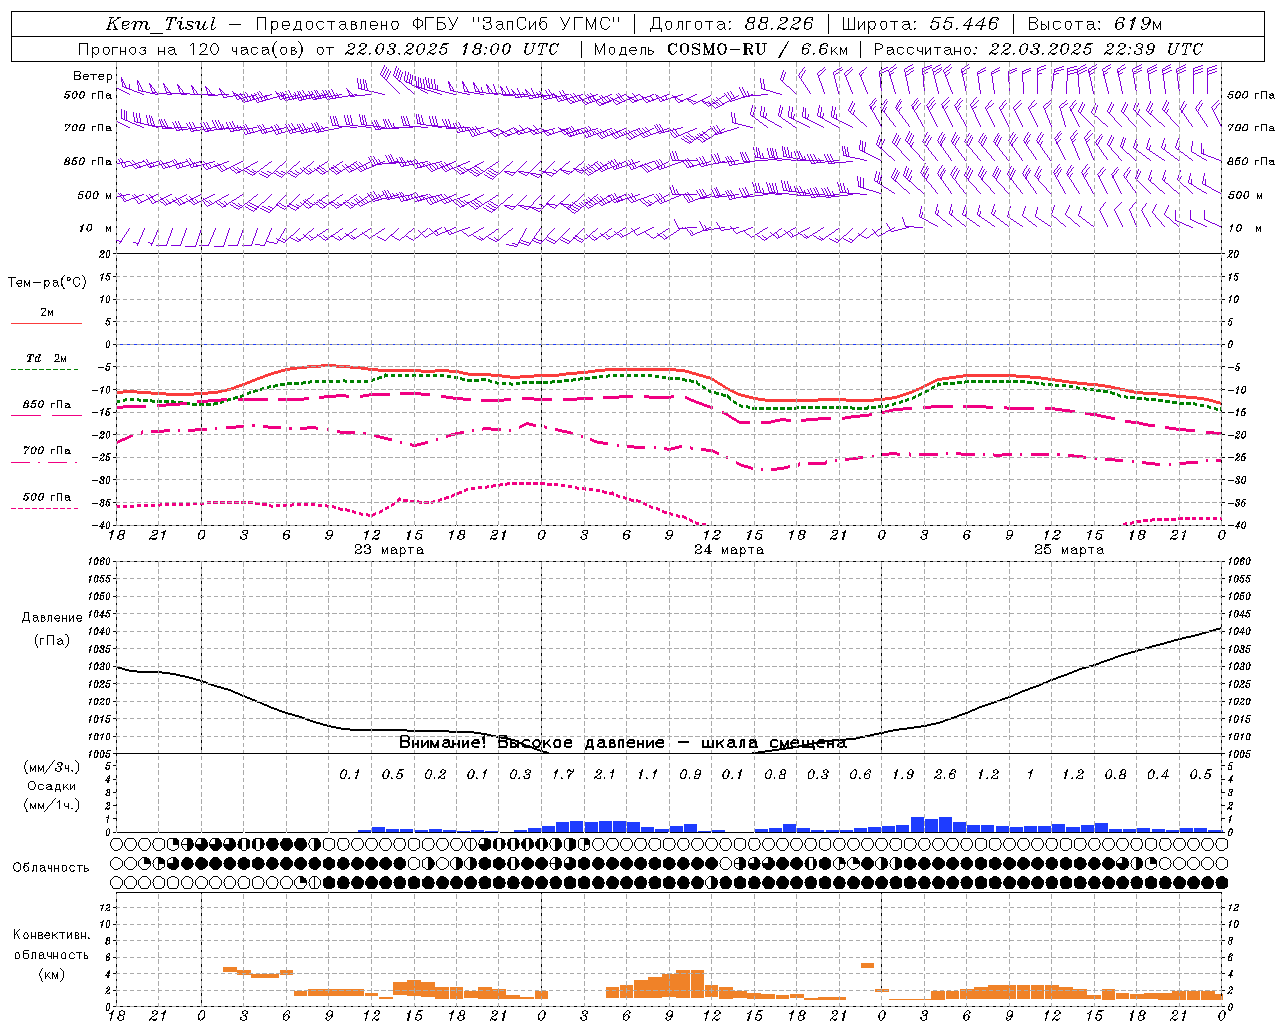Click the 3-hour precipitation value 1.9
The width and height of the screenshot is (1280, 1024).
click(x=903, y=774)
